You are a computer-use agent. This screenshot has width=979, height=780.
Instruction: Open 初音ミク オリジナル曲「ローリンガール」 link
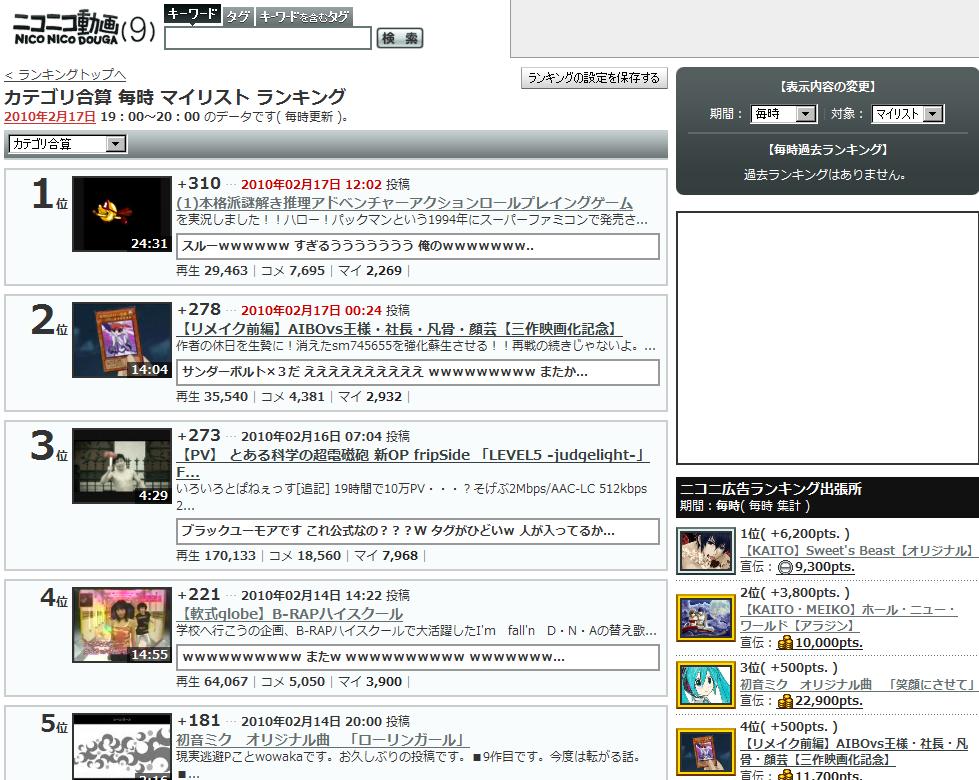click(322, 740)
